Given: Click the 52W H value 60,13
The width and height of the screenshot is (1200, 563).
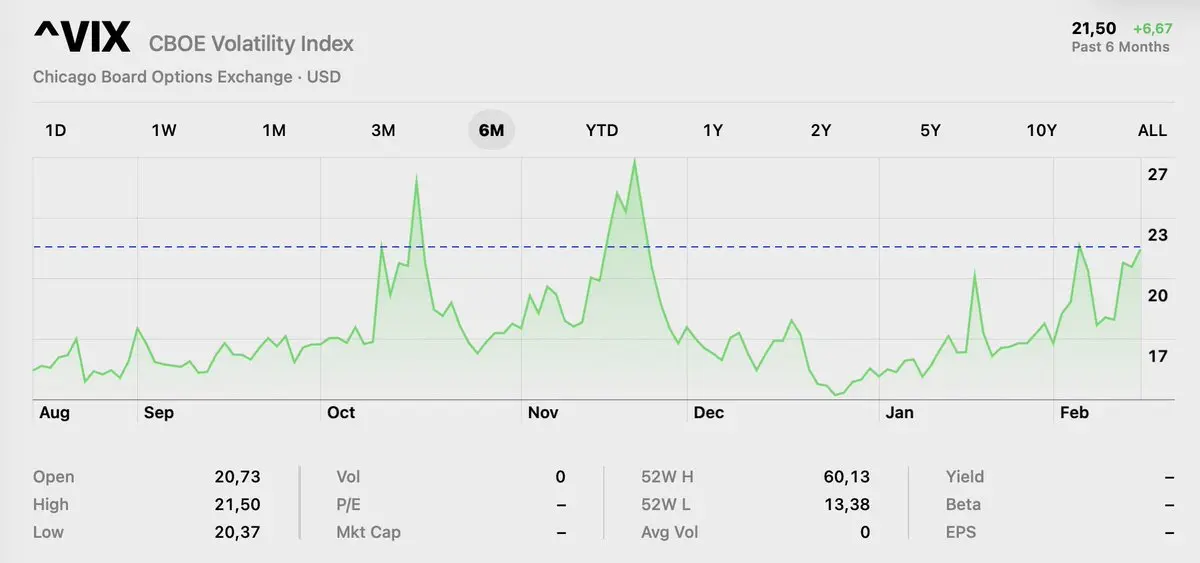Looking at the screenshot, I should coord(846,477).
